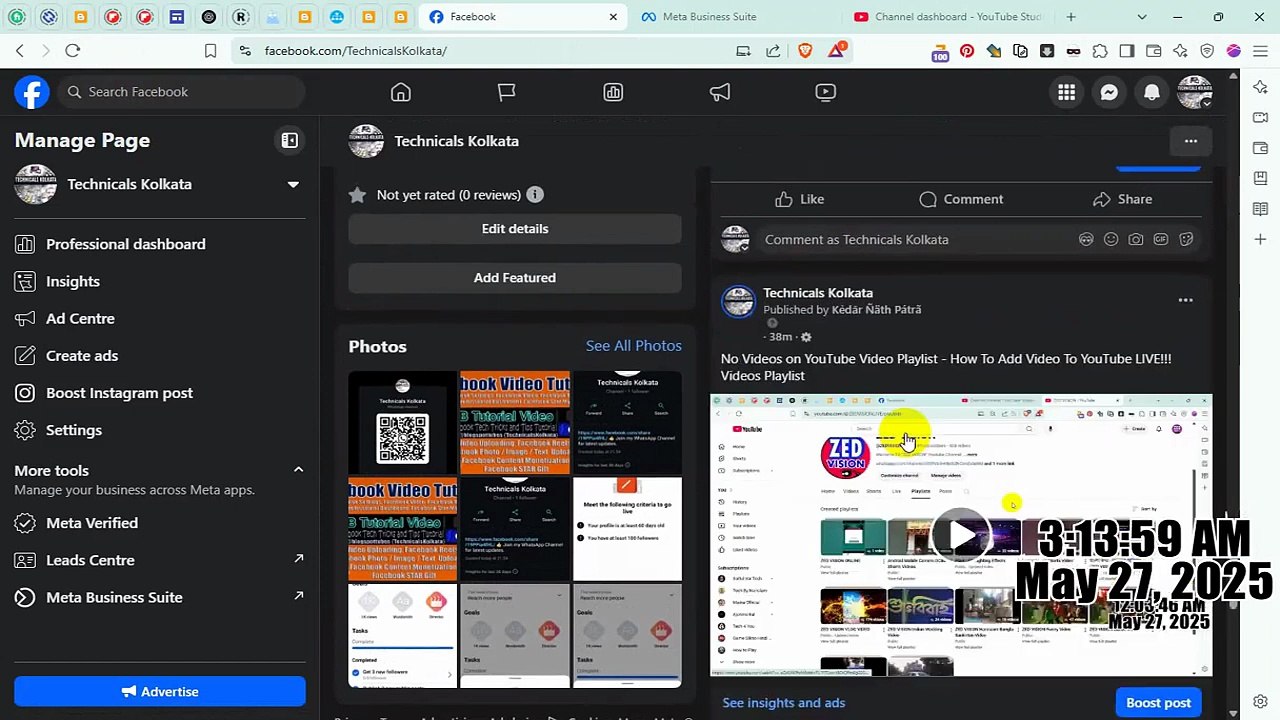Open the Ad Centre megaphone icon
The image size is (1280, 720).
click(x=720, y=92)
